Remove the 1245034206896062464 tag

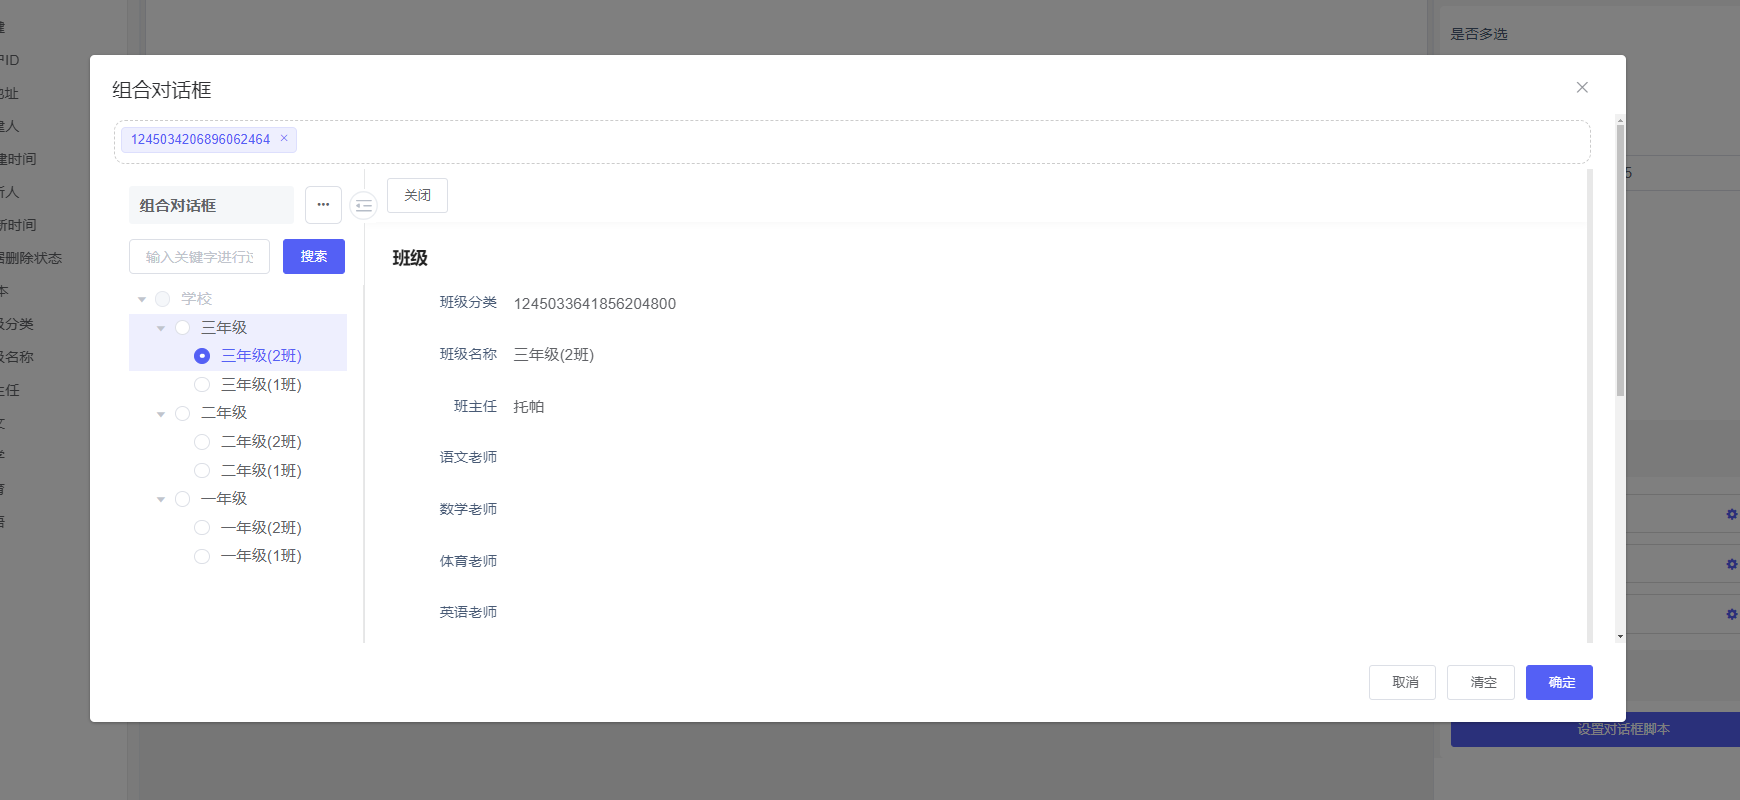284,139
